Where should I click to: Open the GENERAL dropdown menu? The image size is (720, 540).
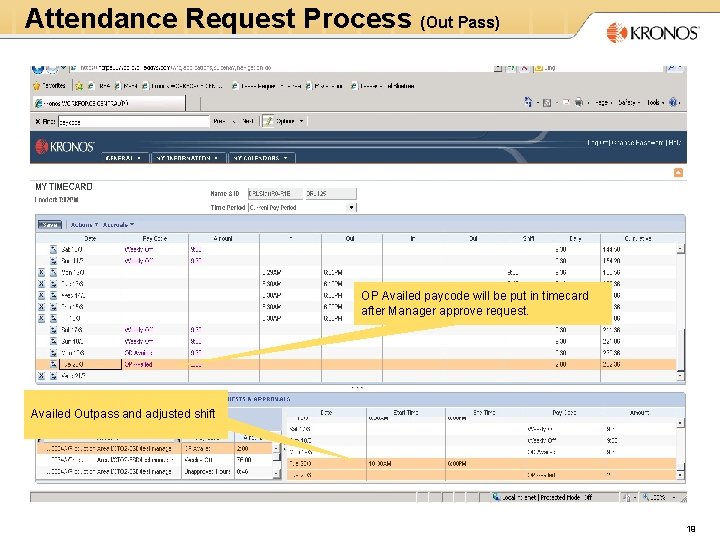[123, 158]
